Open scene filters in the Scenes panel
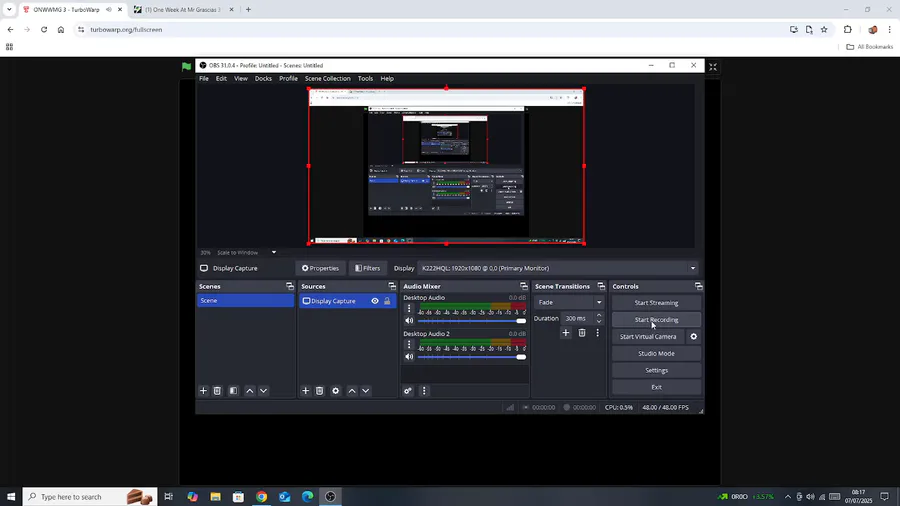The height and width of the screenshot is (506, 900). point(233,391)
